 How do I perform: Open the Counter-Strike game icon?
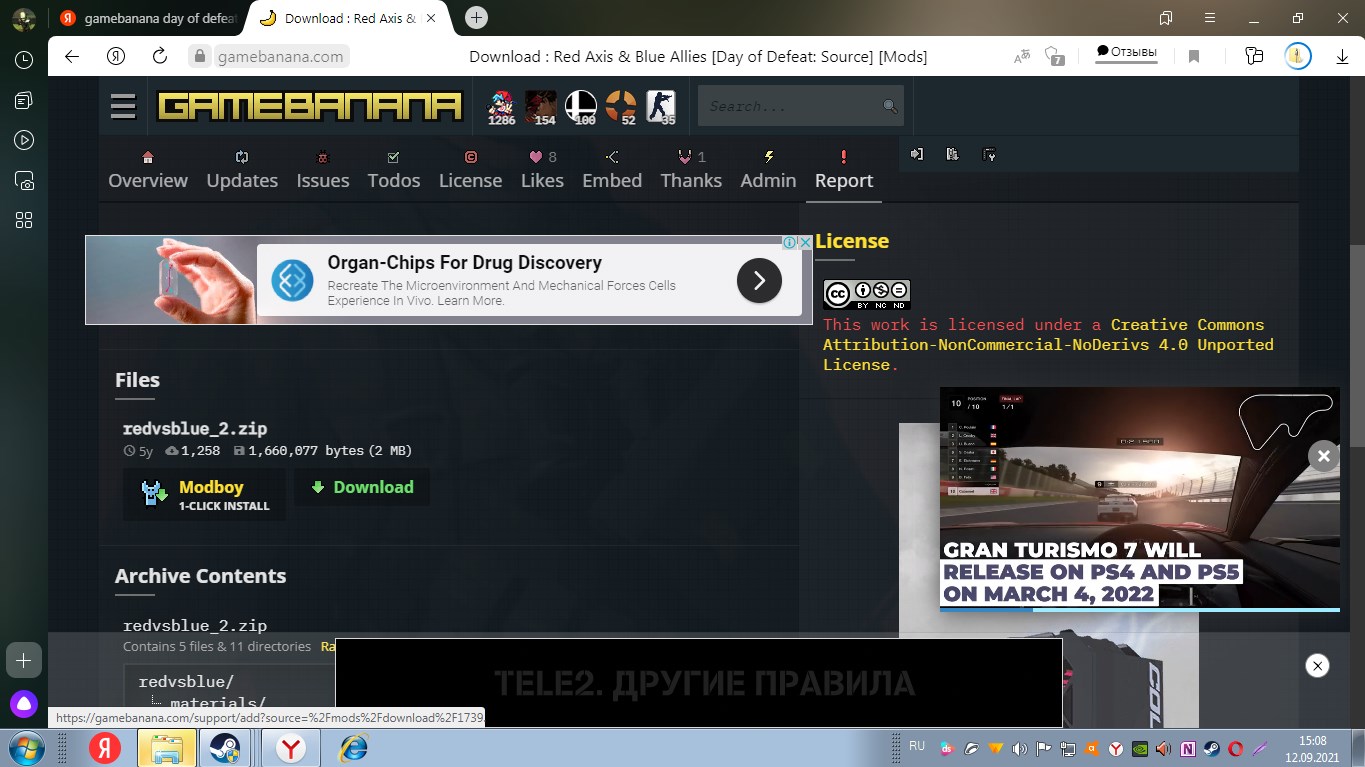tap(661, 106)
